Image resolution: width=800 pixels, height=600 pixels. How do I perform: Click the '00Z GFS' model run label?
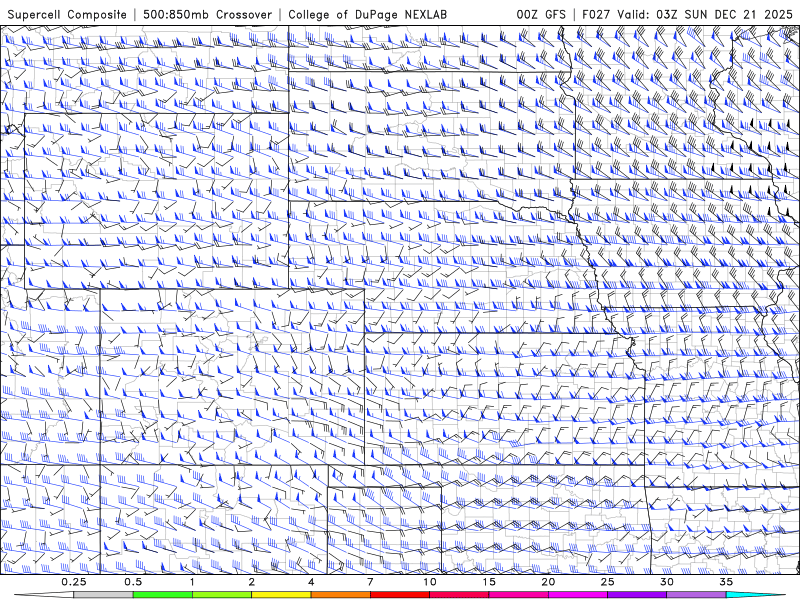[541, 15]
